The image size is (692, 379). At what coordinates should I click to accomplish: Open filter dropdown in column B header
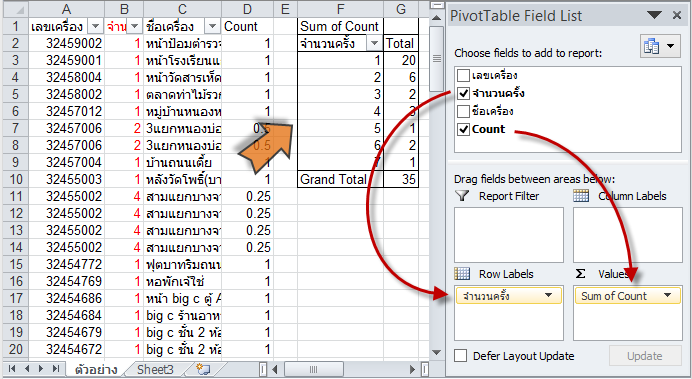point(135,26)
